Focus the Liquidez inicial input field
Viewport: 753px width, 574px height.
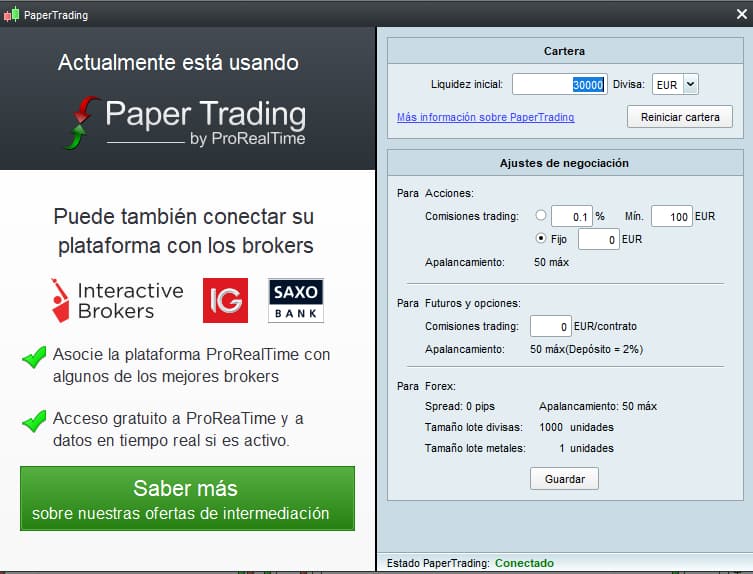coord(559,85)
